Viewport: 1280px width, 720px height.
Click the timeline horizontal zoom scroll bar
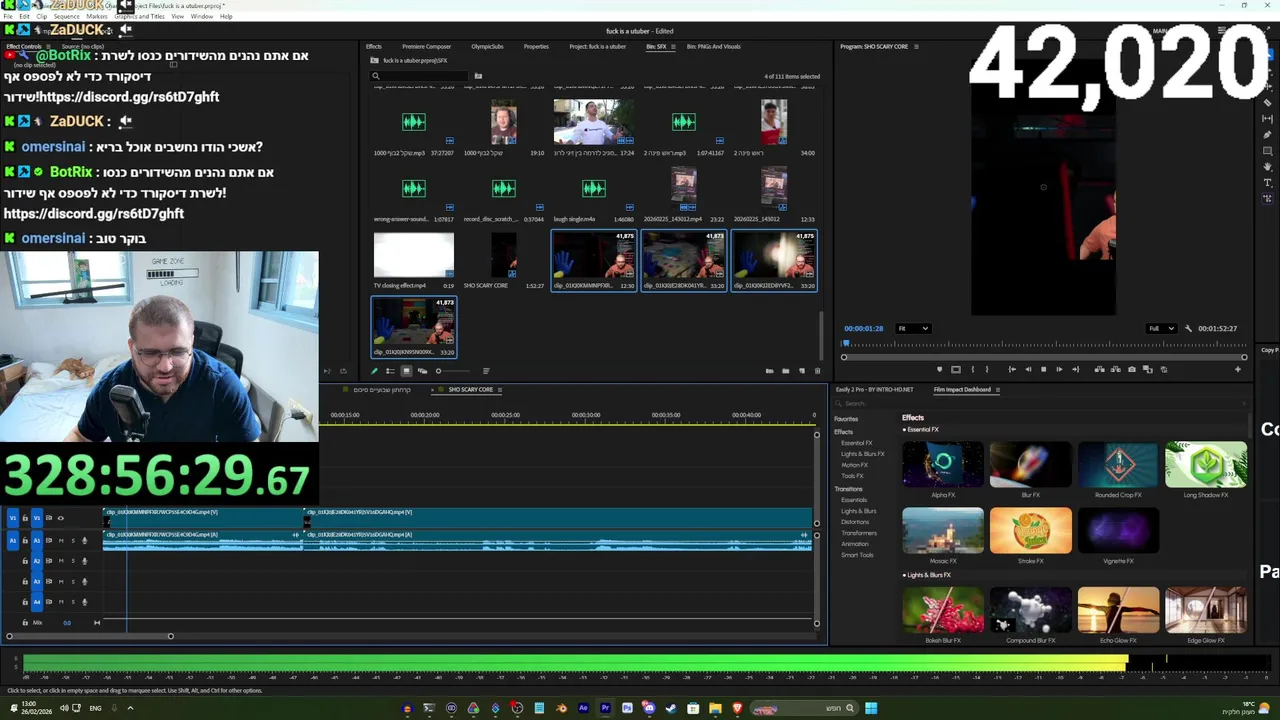point(90,636)
